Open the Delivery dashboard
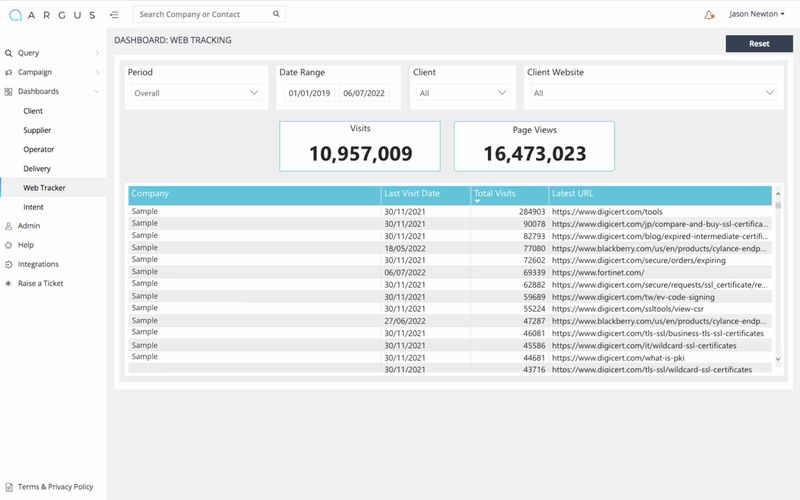 click(x=37, y=168)
